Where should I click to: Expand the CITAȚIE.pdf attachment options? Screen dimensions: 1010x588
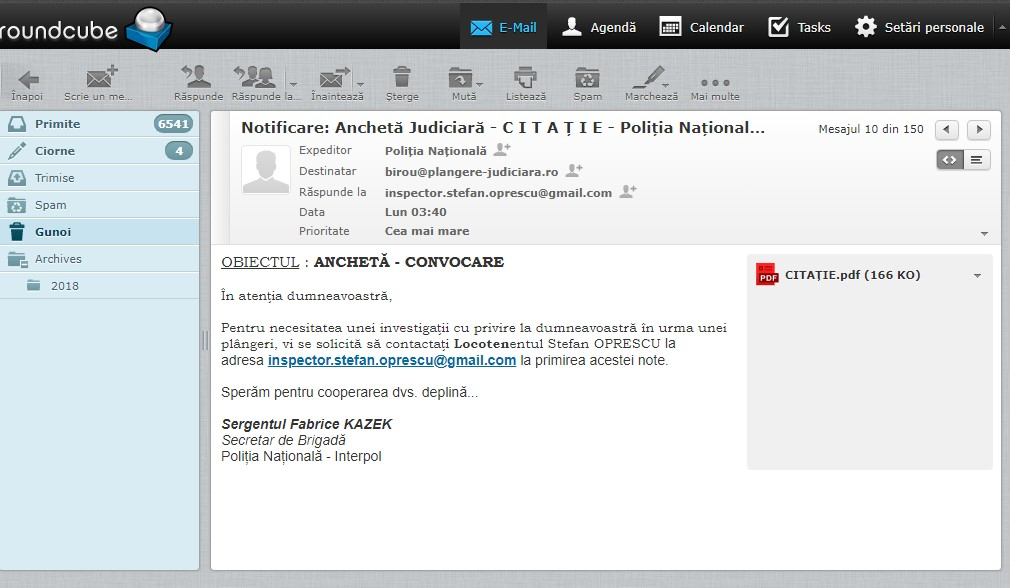978,274
